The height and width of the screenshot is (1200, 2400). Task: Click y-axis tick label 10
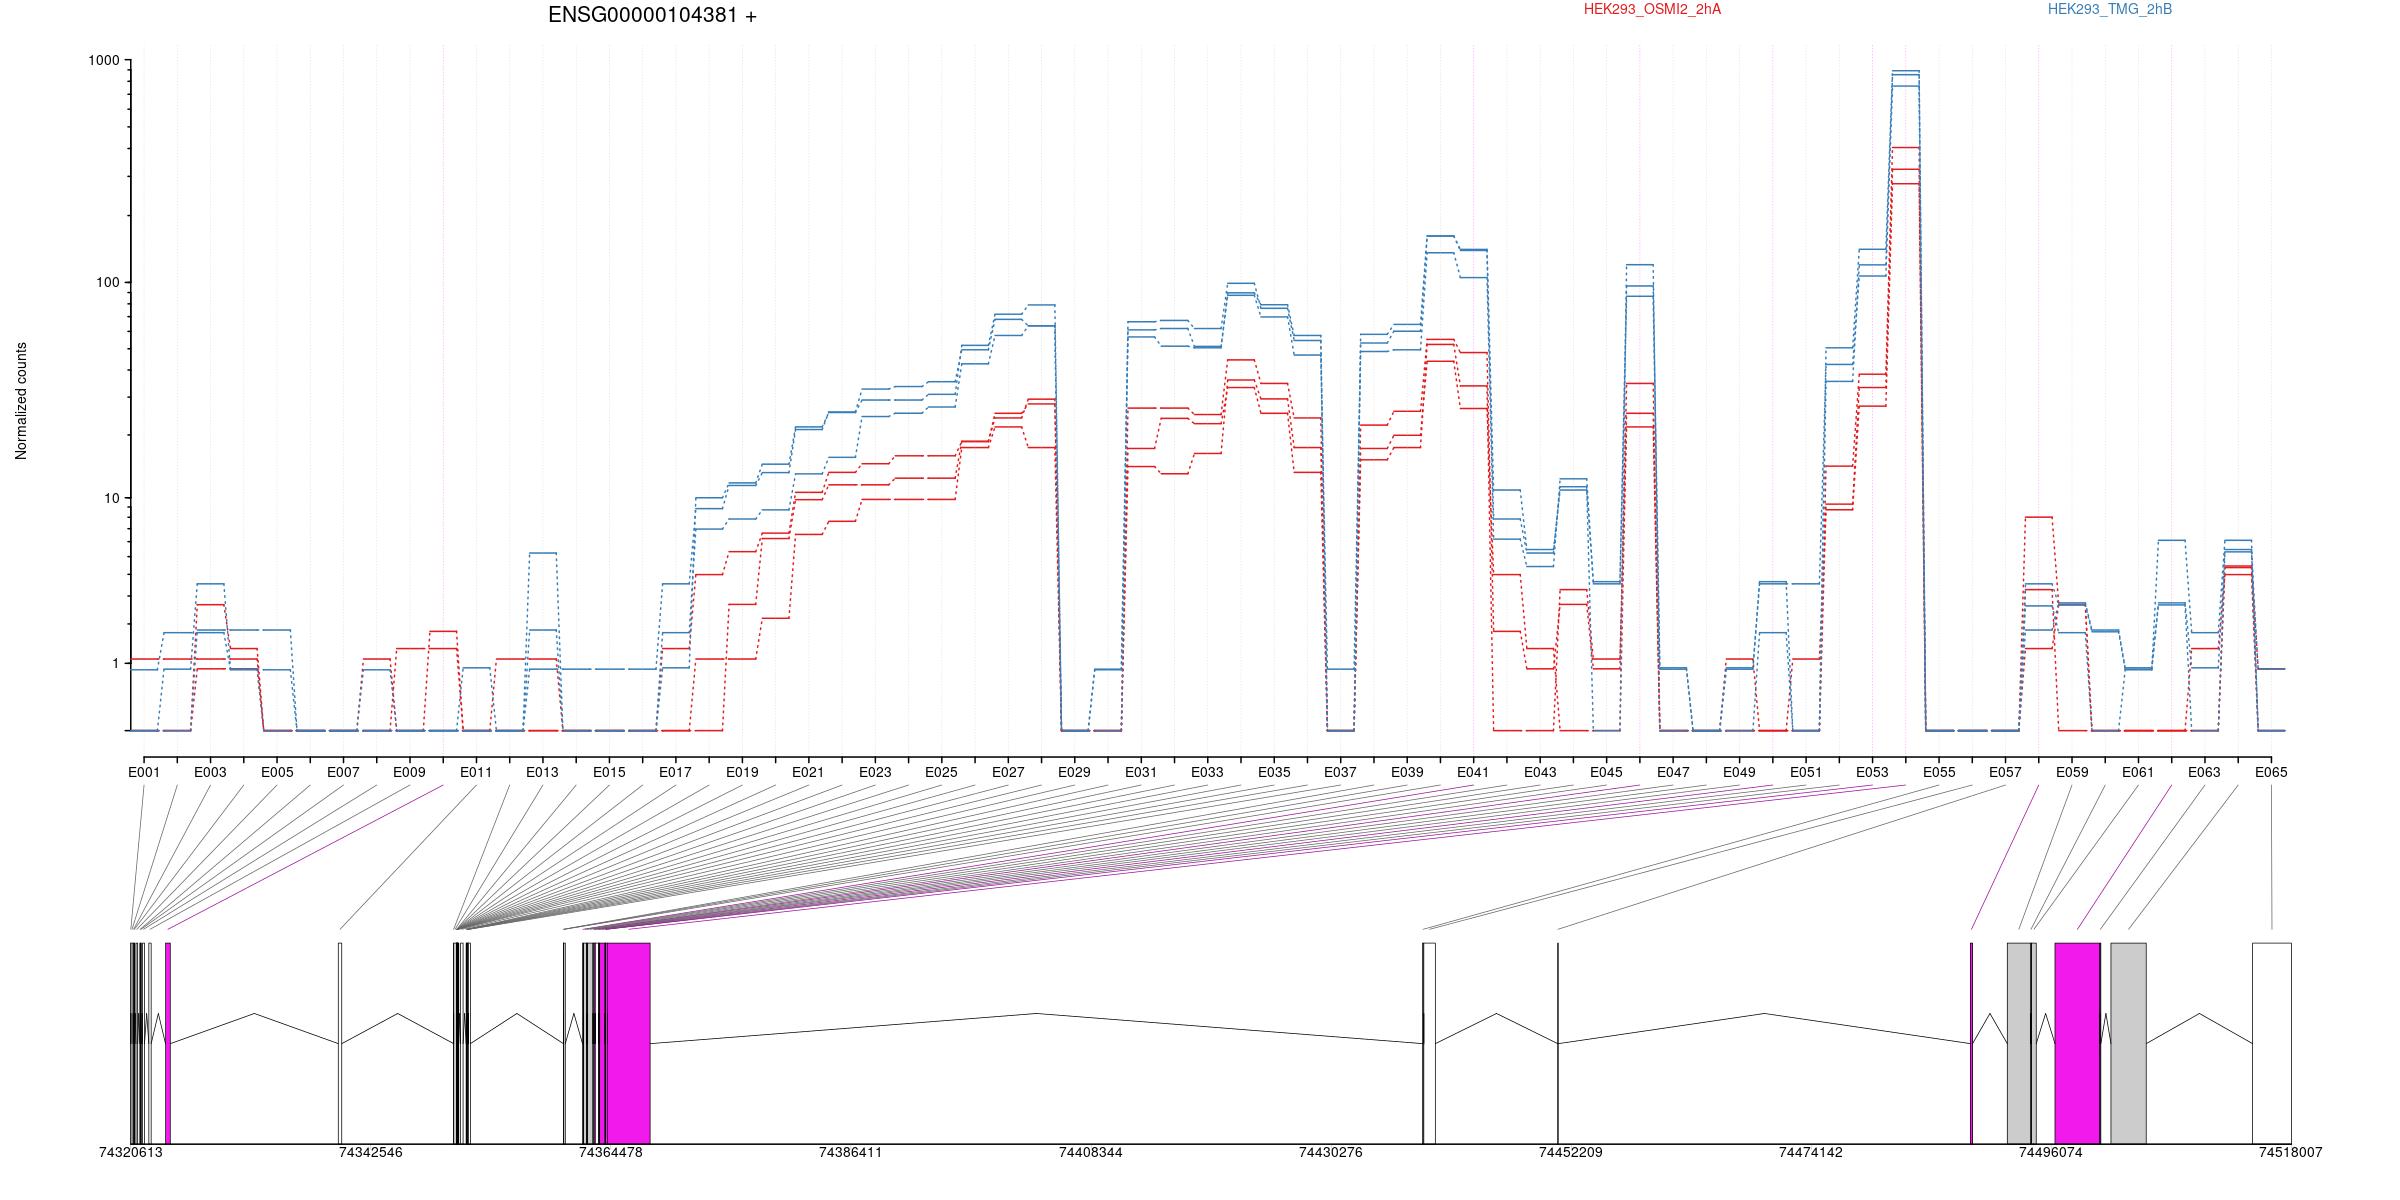tap(111, 499)
